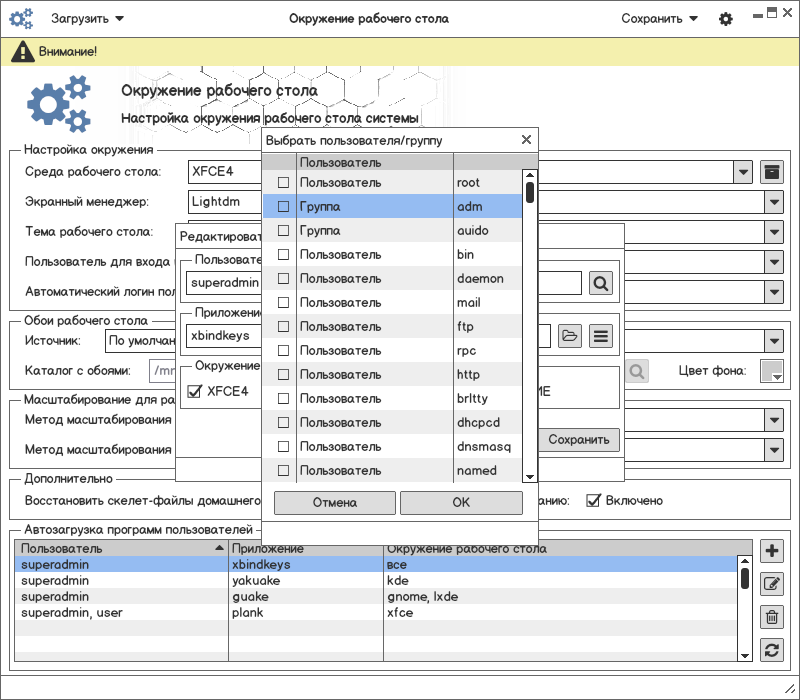Click the archive icon beside desktop environment
Image resolution: width=800 pixels, height=700 pixels.
[x=771, y=171]
